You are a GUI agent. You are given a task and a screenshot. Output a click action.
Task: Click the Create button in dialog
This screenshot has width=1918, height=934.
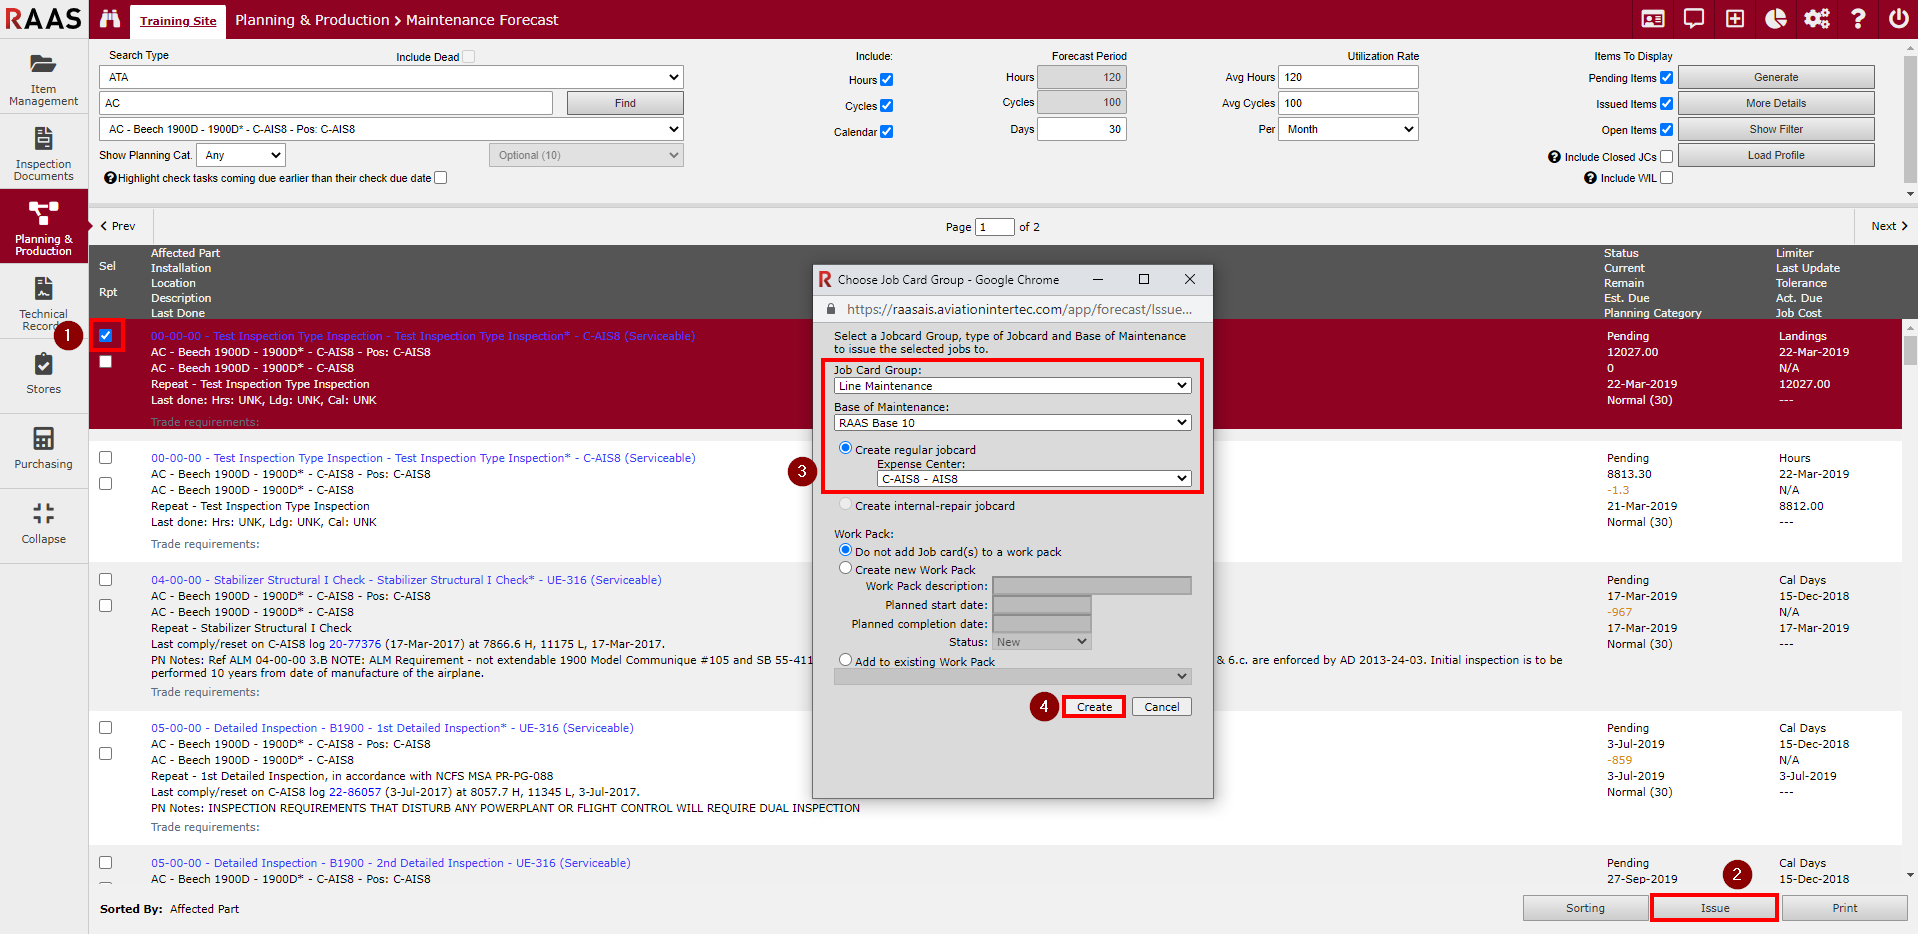[1094, 707]
